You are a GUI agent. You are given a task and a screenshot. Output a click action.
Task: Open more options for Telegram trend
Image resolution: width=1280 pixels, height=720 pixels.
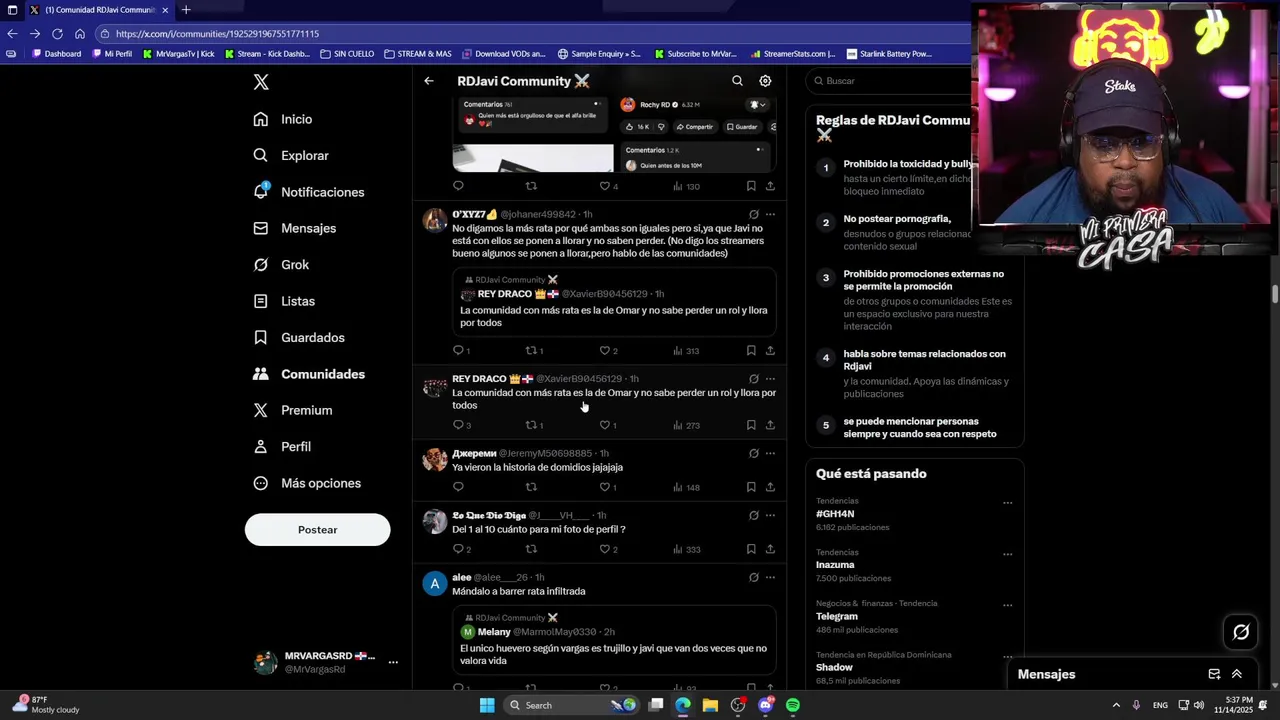[x=1007, y=605]
